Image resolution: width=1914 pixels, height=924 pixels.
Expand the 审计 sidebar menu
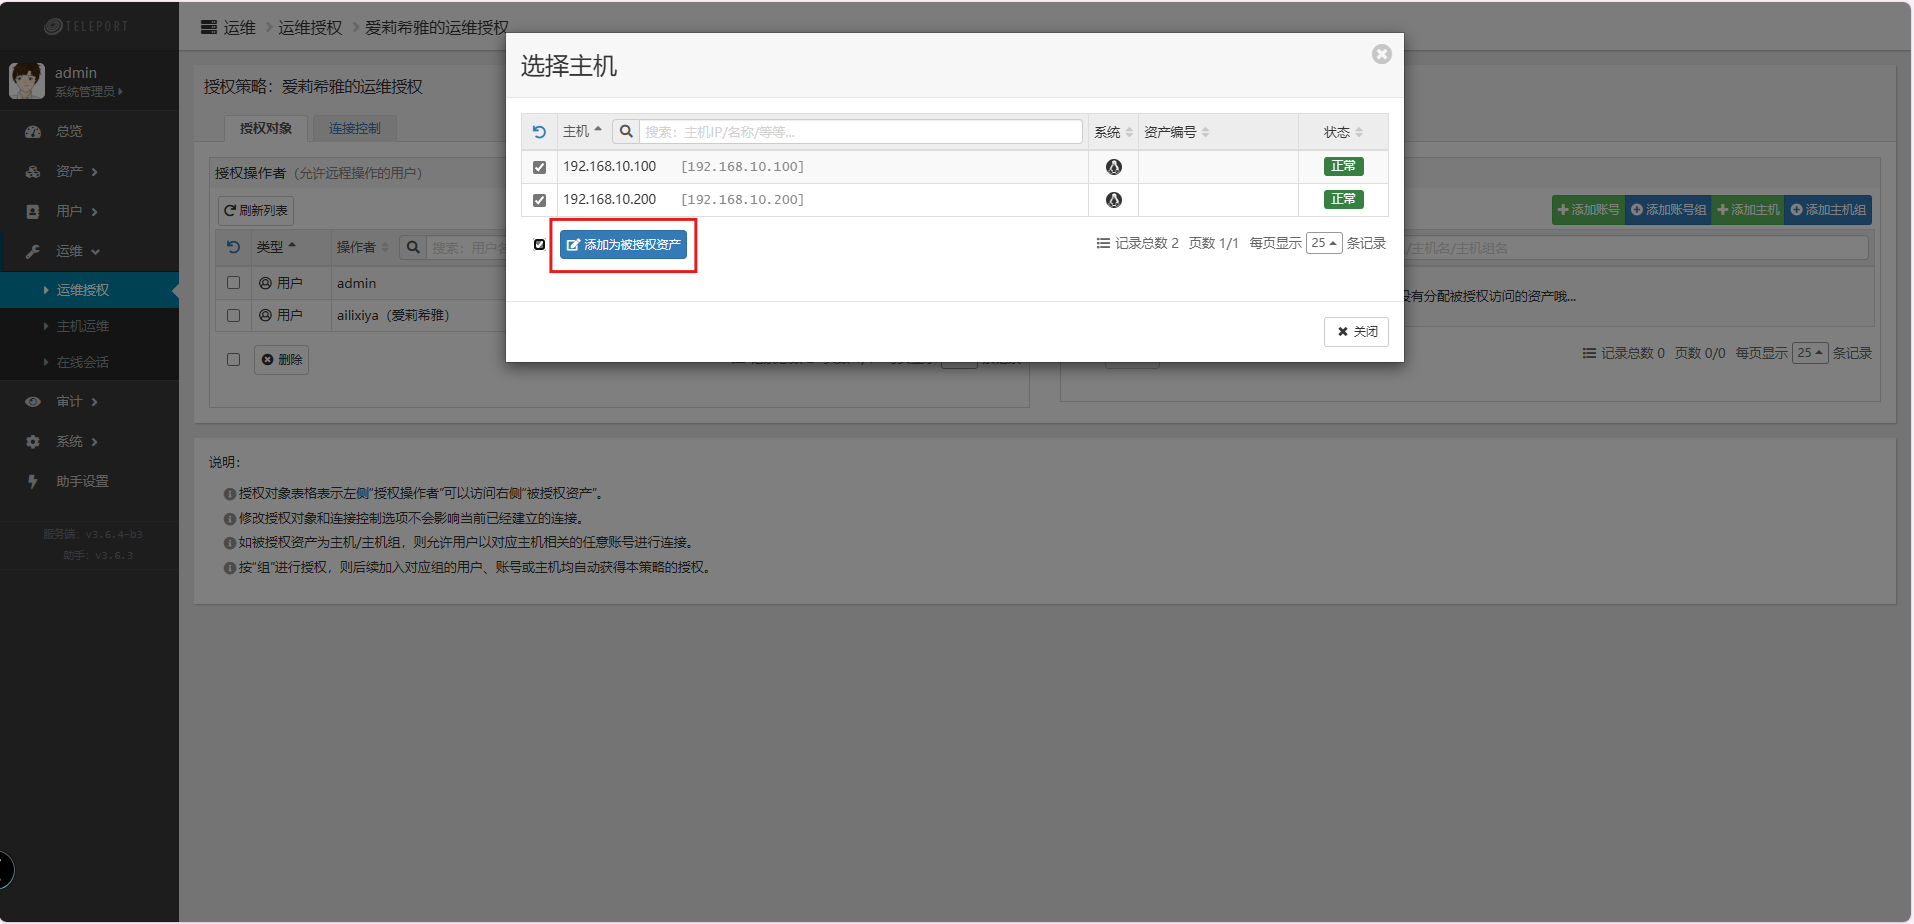70,402
